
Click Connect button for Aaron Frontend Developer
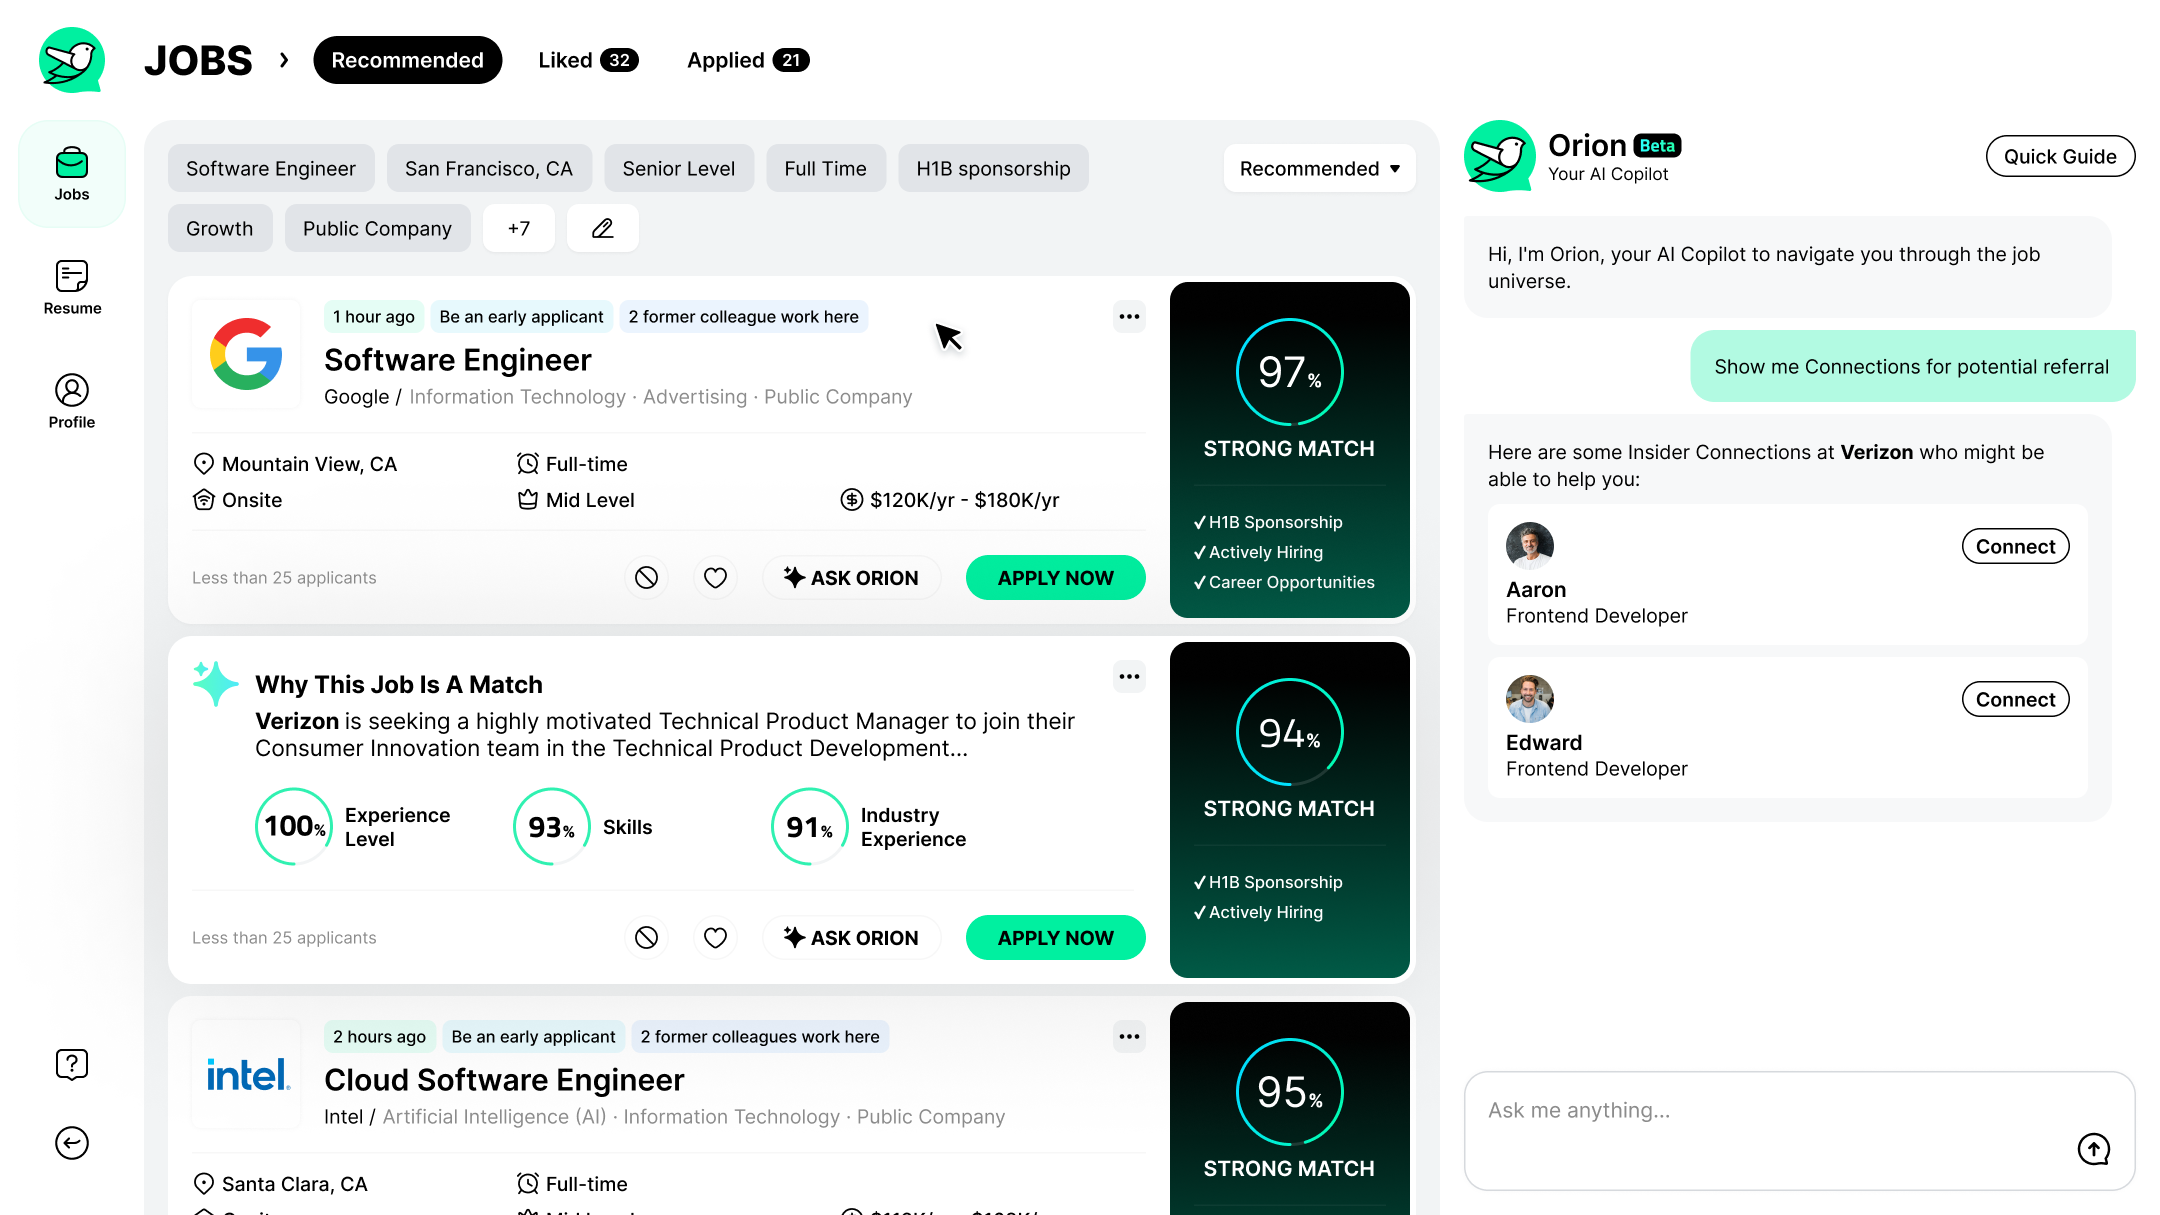click(2013, 546)
